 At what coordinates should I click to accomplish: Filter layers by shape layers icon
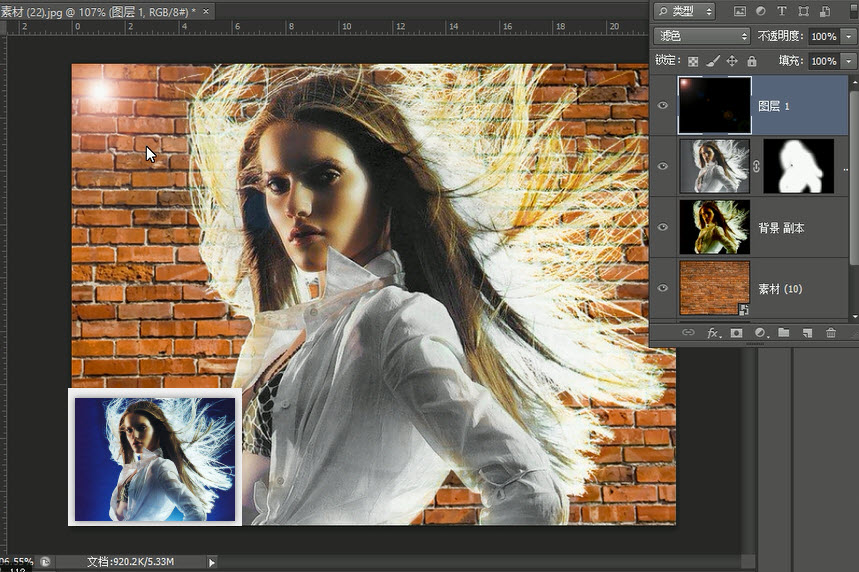(x=804, y=11)
